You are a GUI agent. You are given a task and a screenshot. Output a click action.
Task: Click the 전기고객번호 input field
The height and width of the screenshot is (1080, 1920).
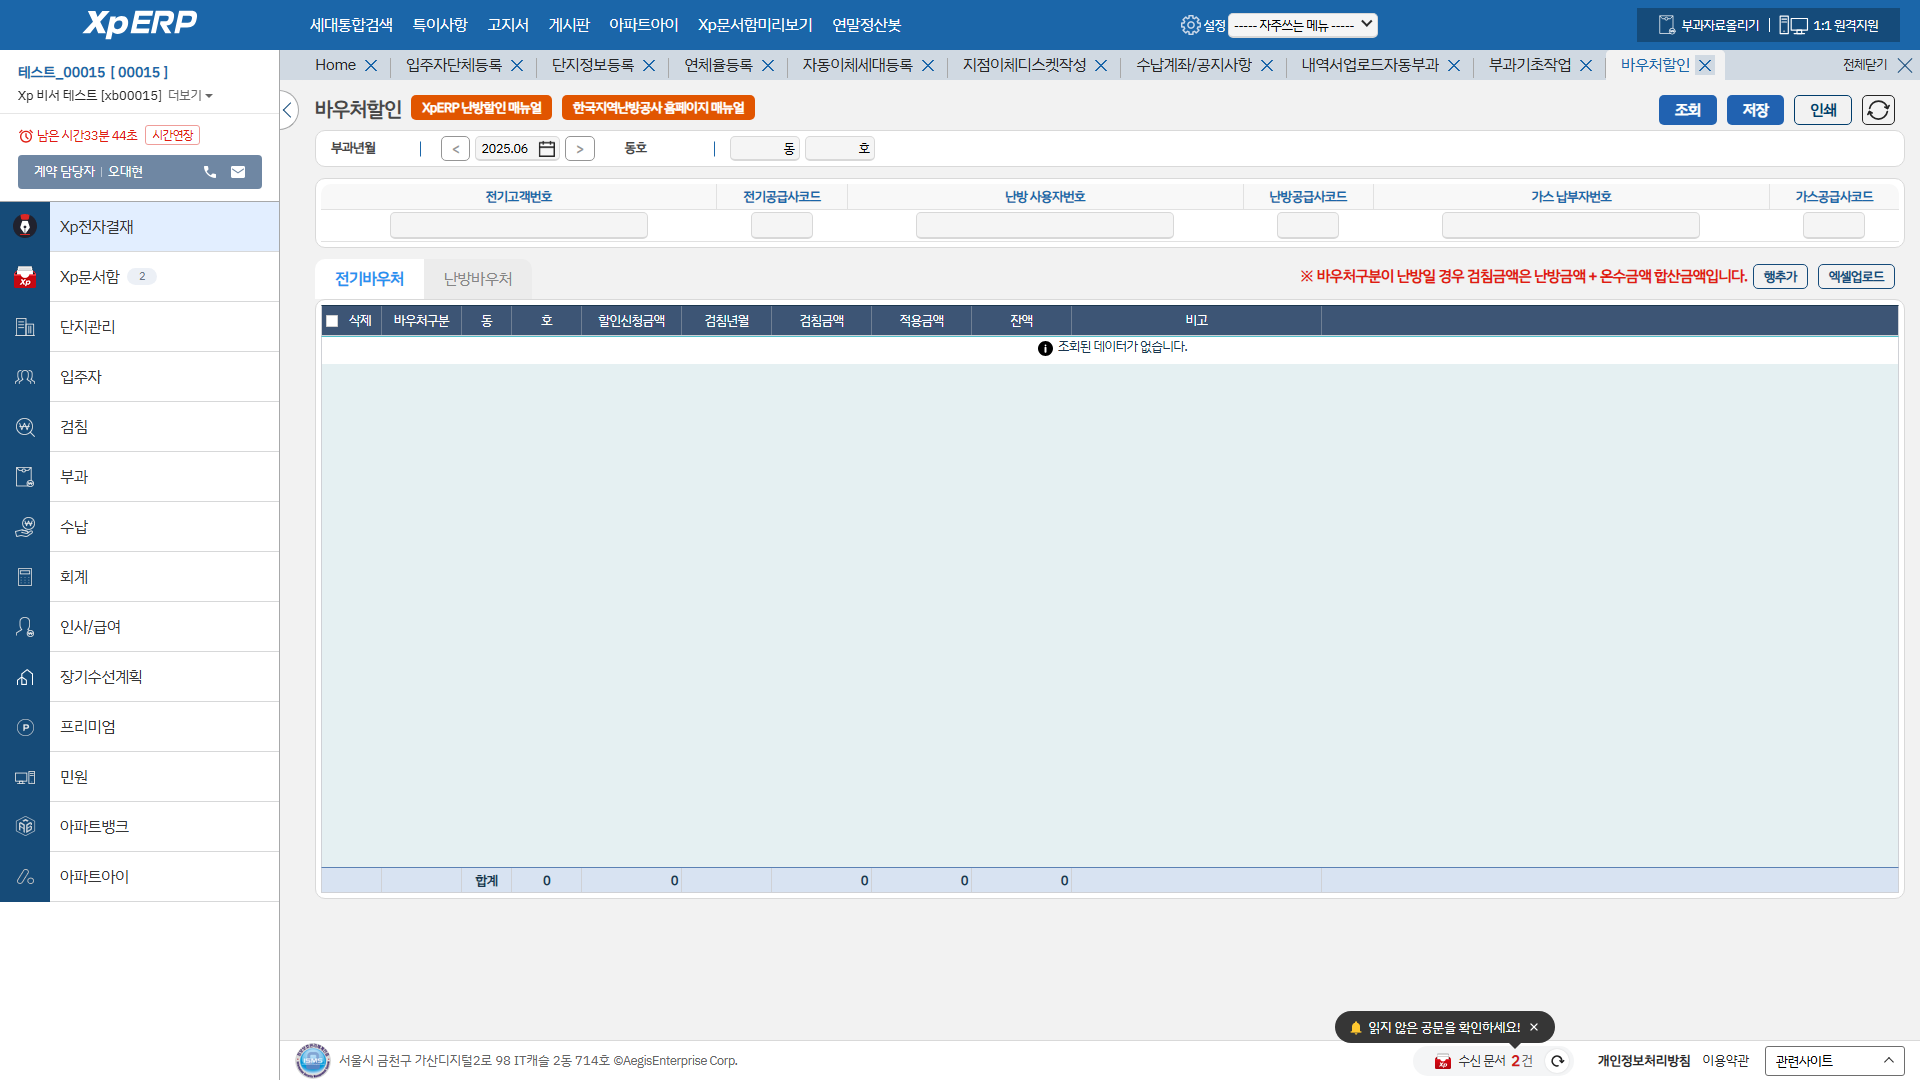[518, 225]
